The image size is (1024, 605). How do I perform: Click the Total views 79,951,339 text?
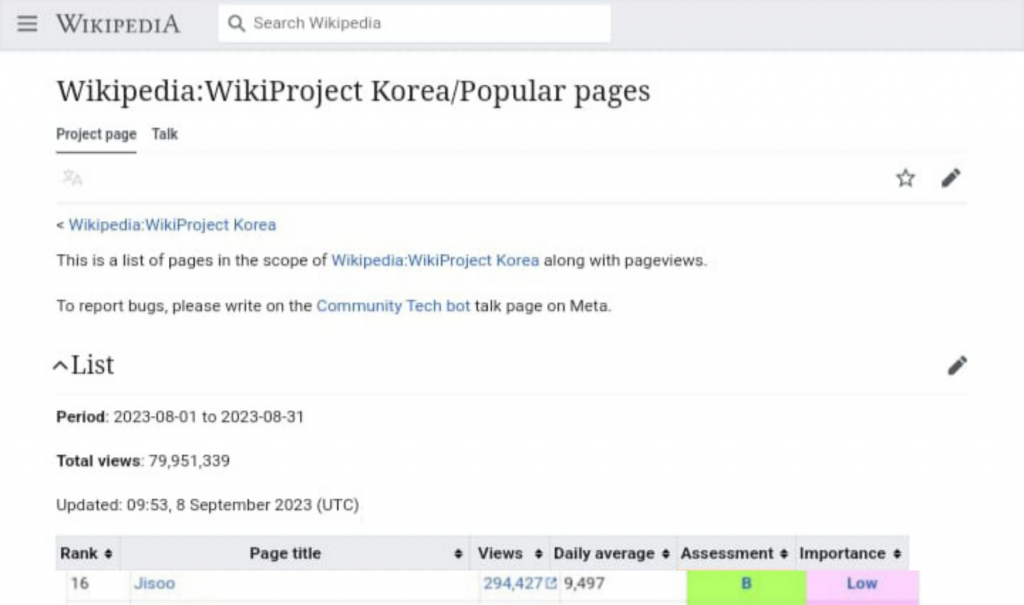click(143, 461)
